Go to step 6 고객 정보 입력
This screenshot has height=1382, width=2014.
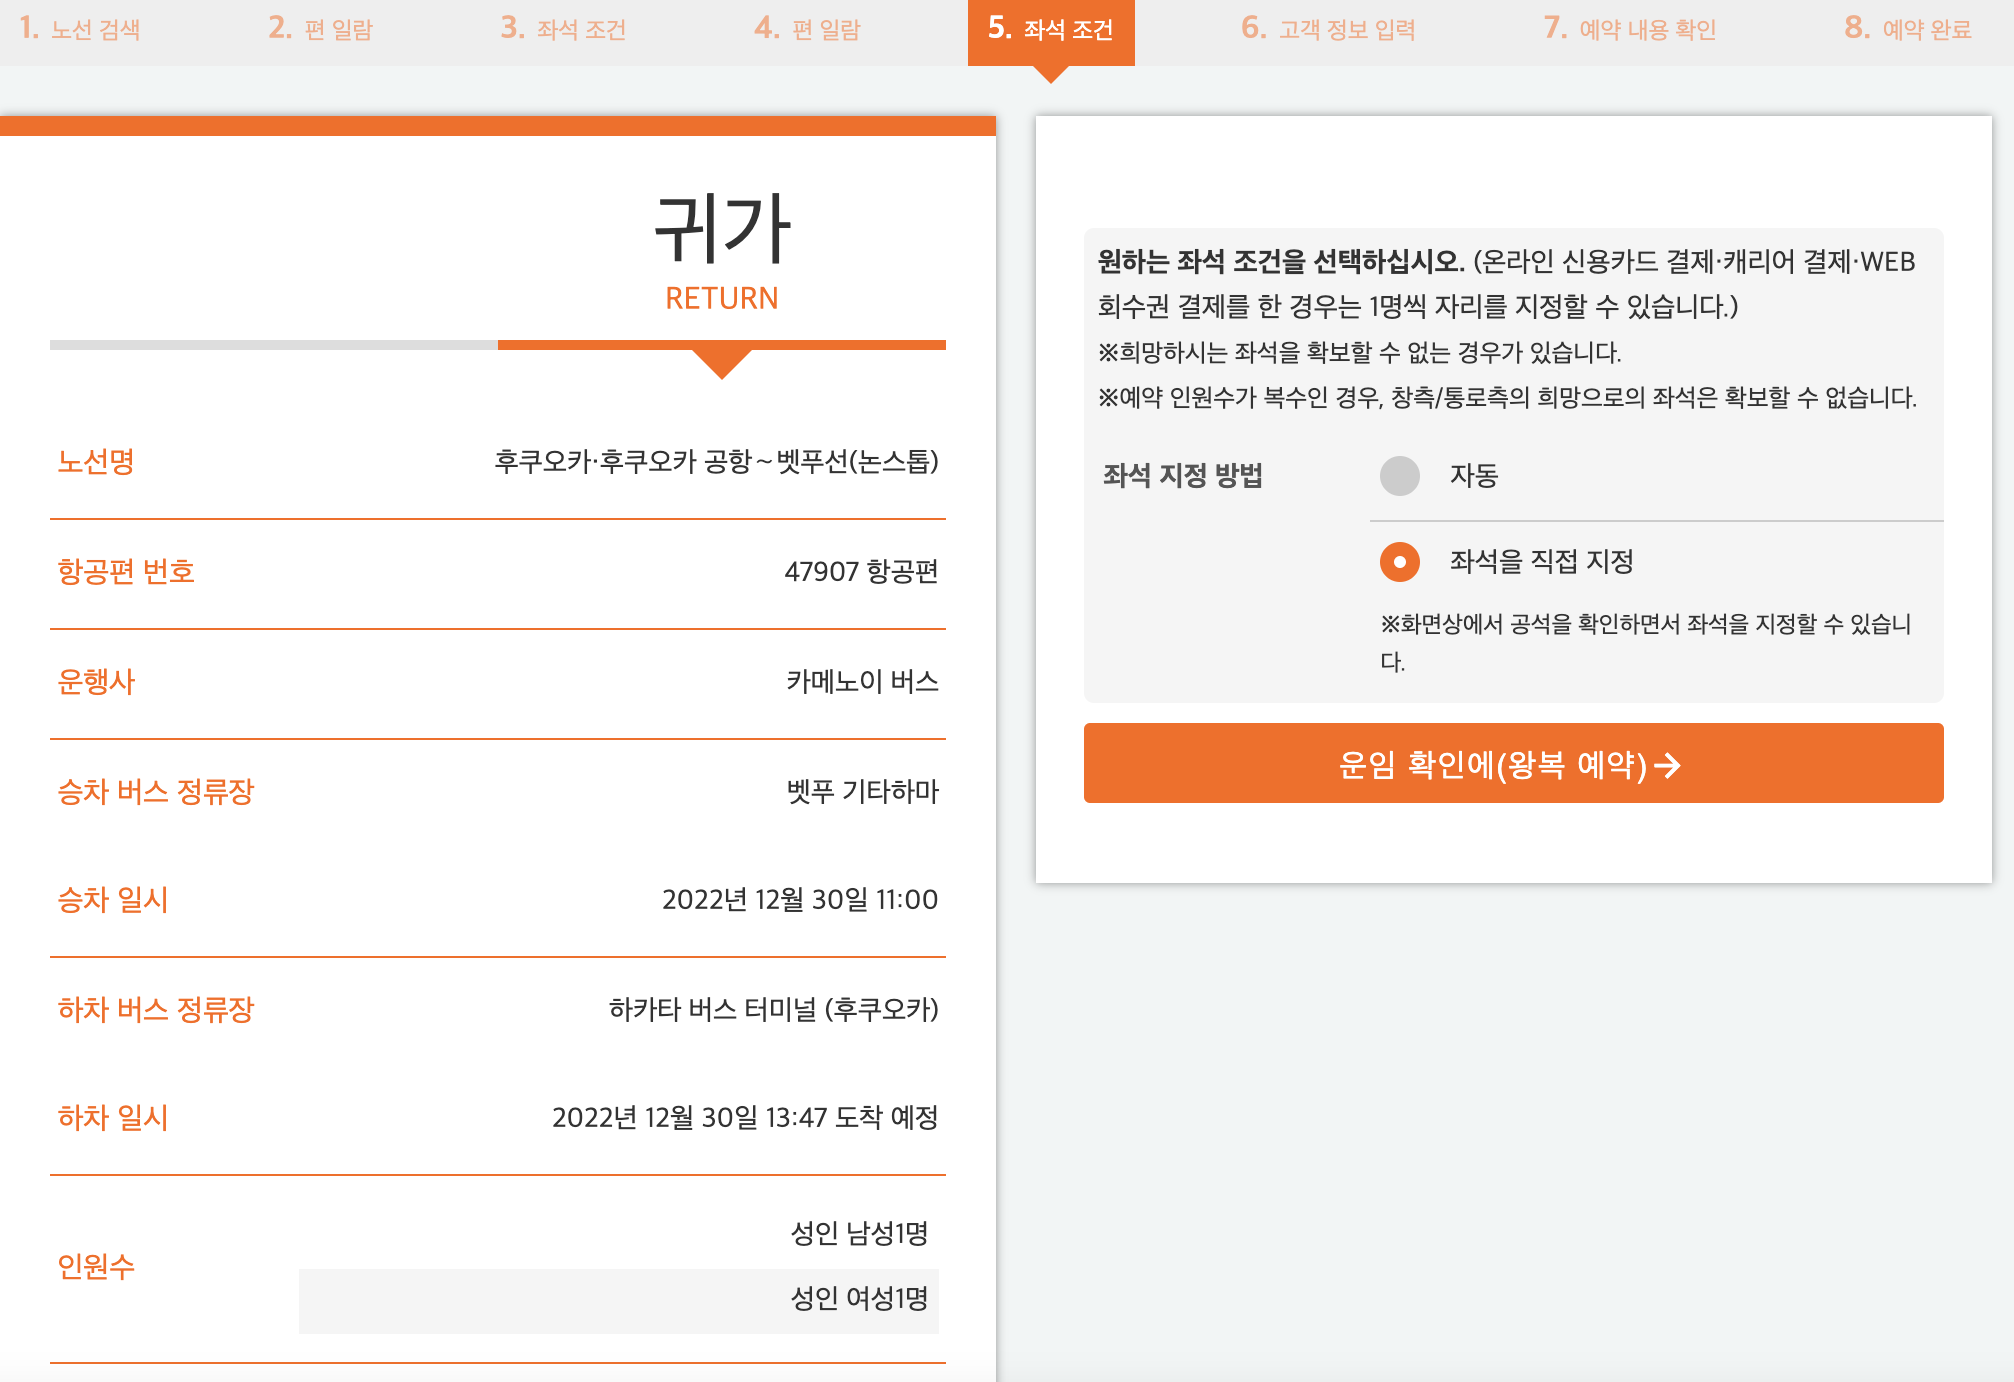1328,29
